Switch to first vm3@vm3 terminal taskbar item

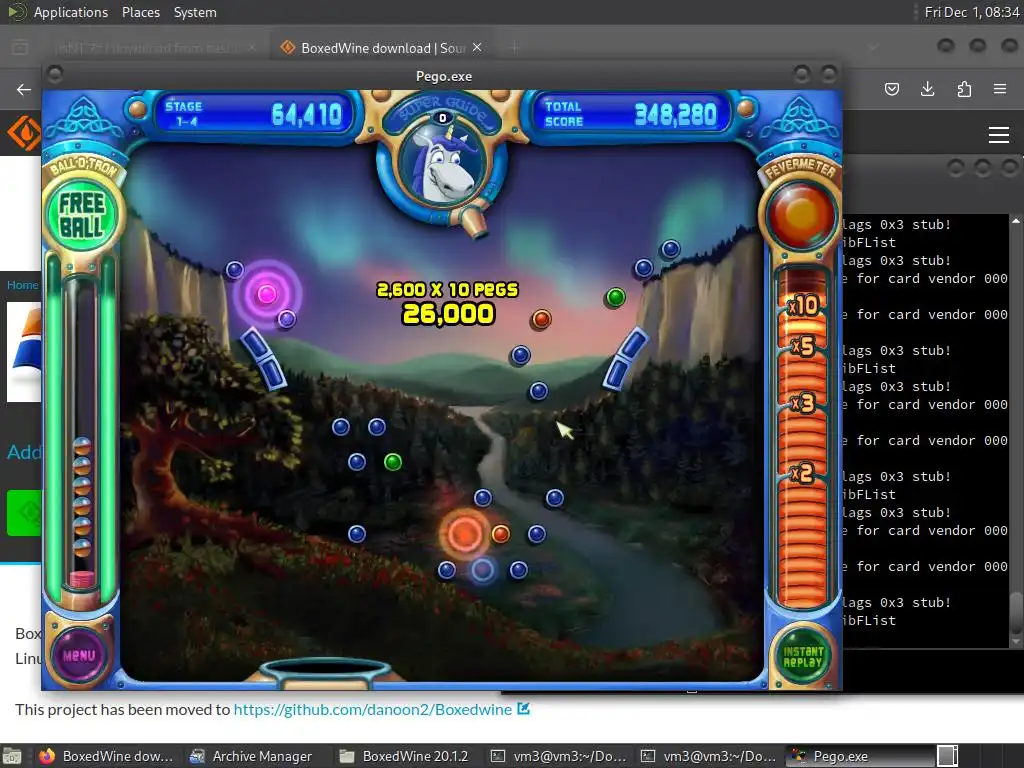[559, 756]
